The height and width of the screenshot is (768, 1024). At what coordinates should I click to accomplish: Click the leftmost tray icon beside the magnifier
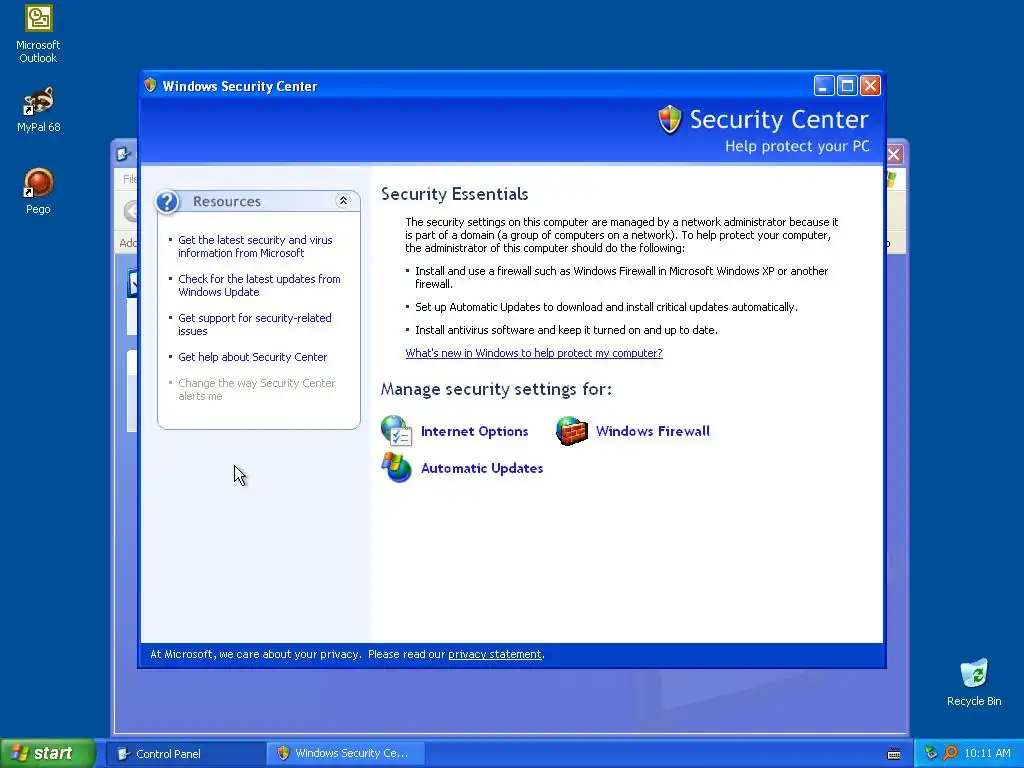931,754
